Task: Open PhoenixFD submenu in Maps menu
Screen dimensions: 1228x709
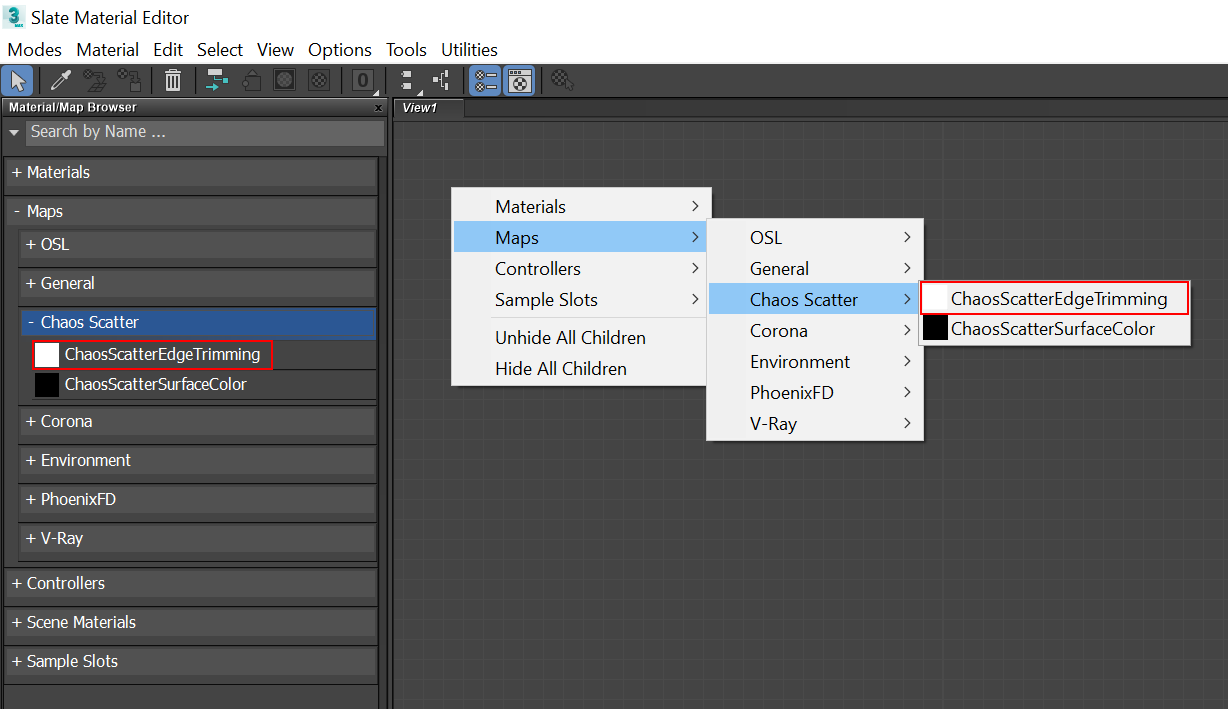Action: point(814,392)
